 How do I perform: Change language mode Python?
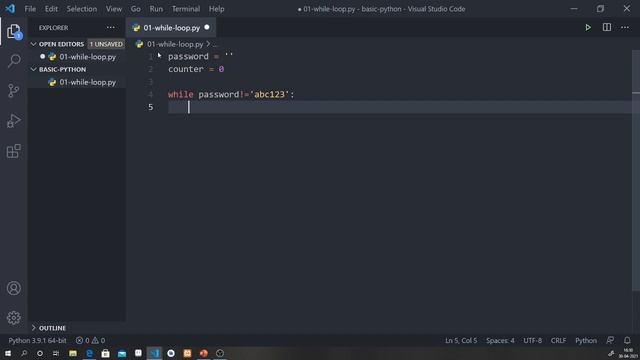click(x=586, y=340)
